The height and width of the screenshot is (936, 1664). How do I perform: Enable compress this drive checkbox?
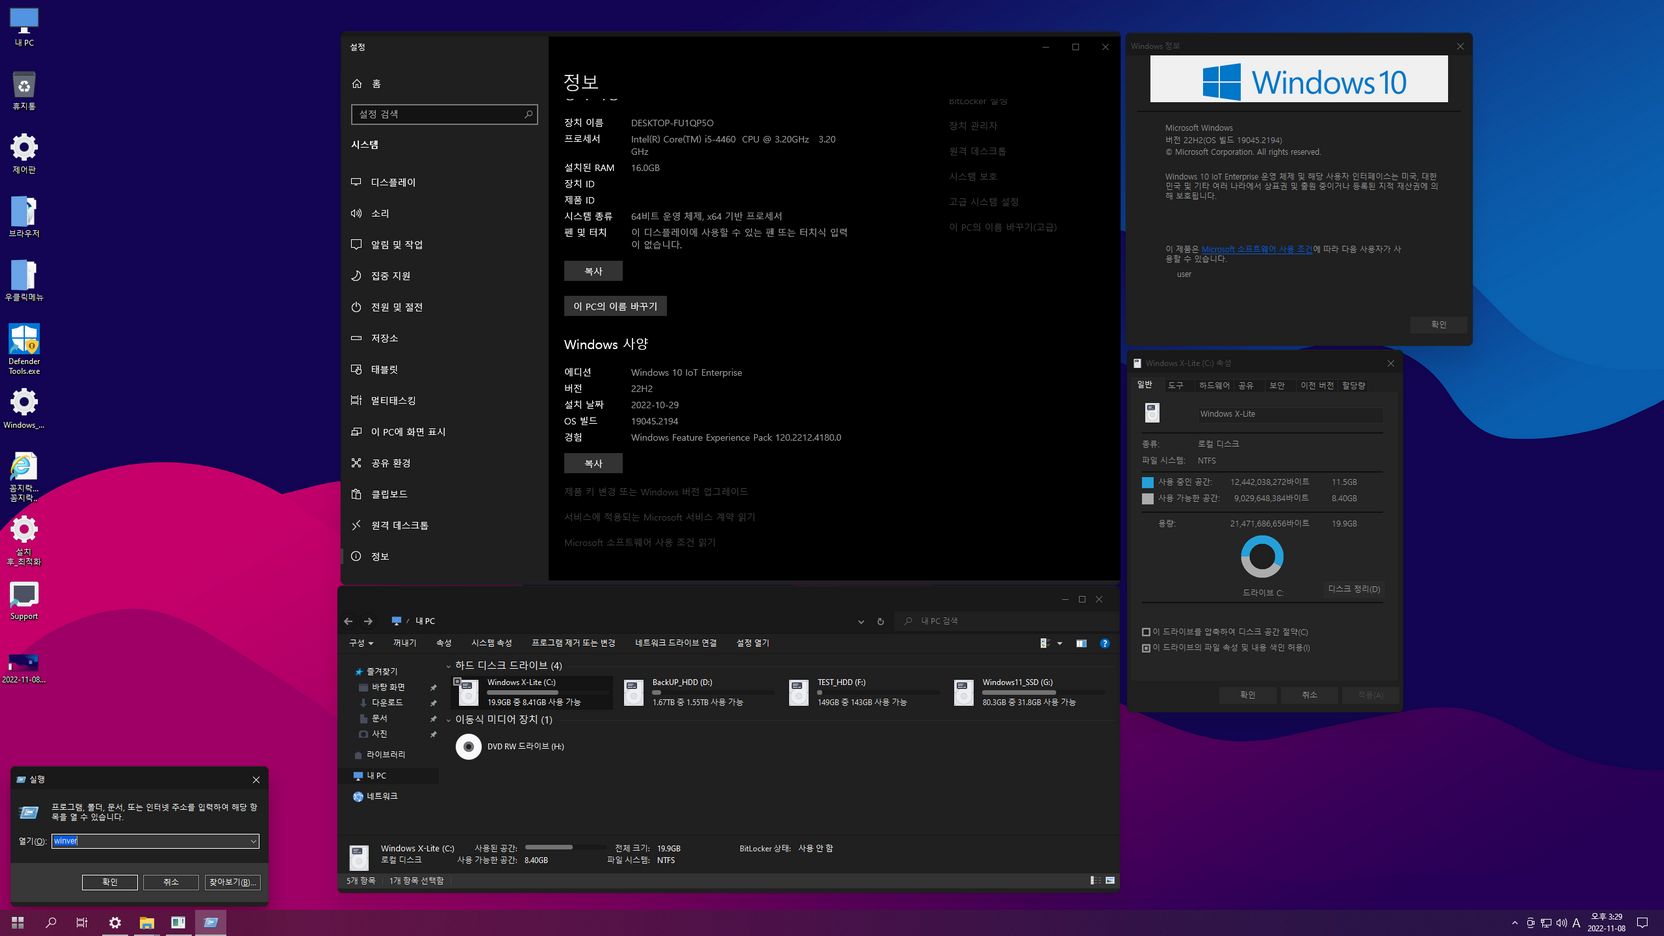point(1146,632)
